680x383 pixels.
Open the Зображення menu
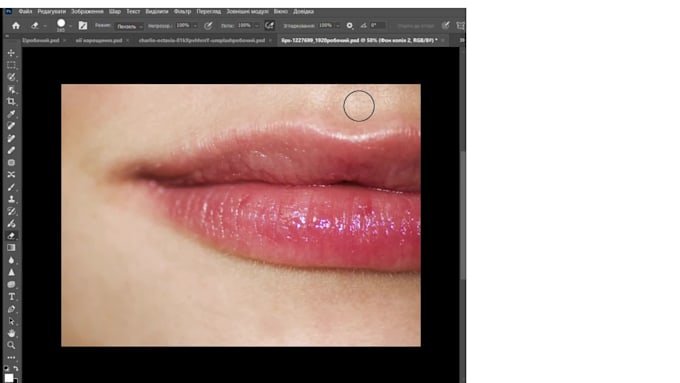pos(87,11)
